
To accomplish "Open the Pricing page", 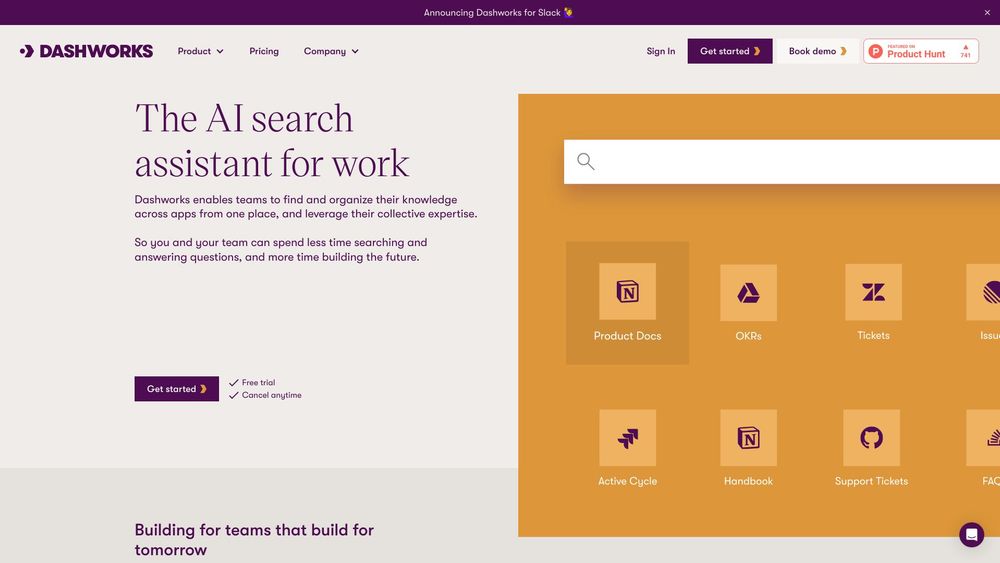I will pyautogui.click(x=264, y=51).
